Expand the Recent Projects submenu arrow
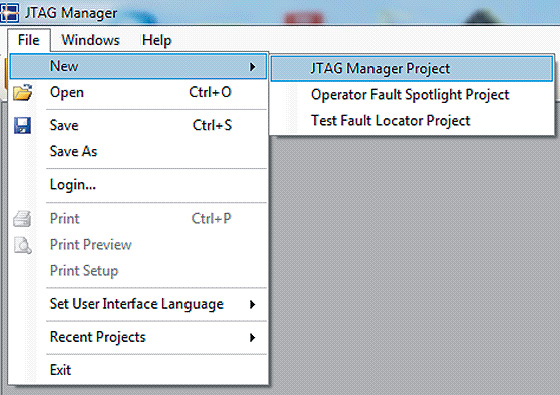 [252, 338]
